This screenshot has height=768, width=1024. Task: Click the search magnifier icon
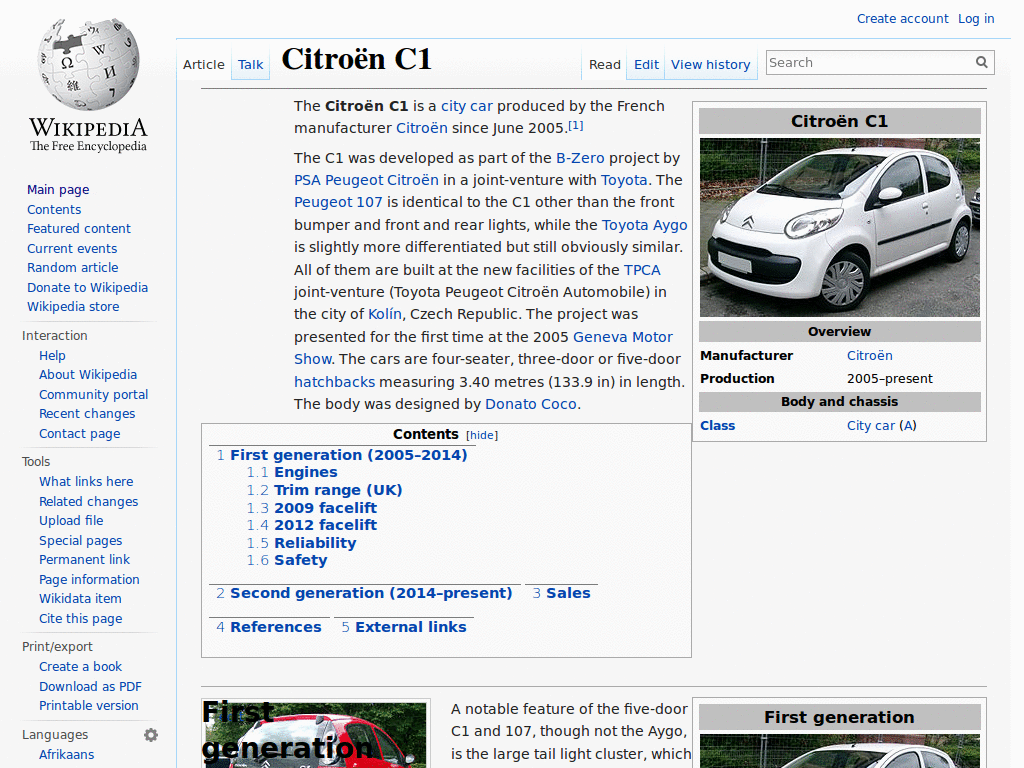pos(982,62)
